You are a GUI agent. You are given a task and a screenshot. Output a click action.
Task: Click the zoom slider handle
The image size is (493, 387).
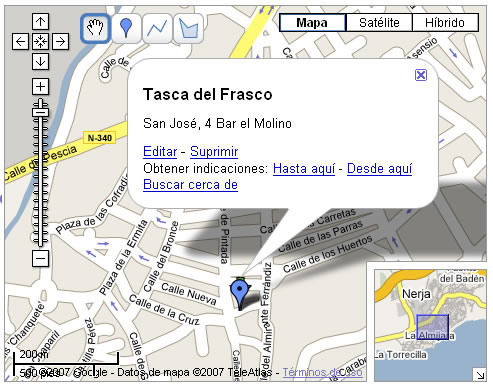click(x=40, y=112)
